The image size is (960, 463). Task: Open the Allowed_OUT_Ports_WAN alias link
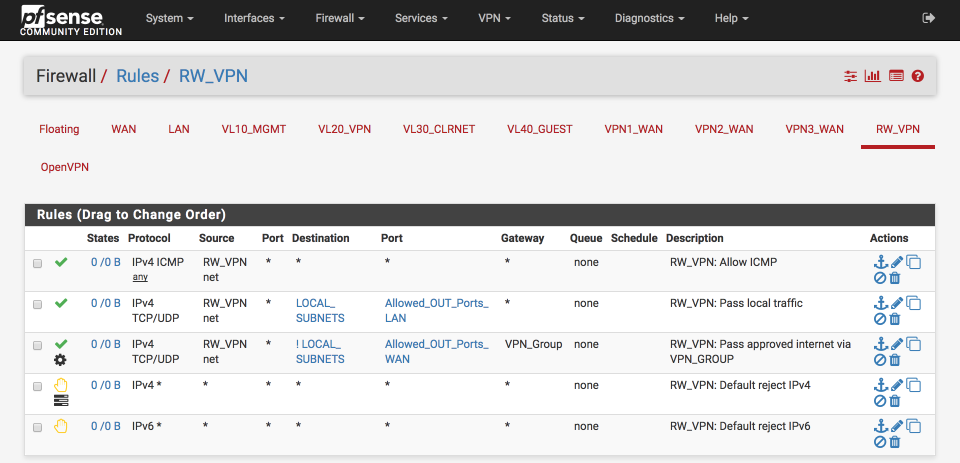(x=437, y=352)
